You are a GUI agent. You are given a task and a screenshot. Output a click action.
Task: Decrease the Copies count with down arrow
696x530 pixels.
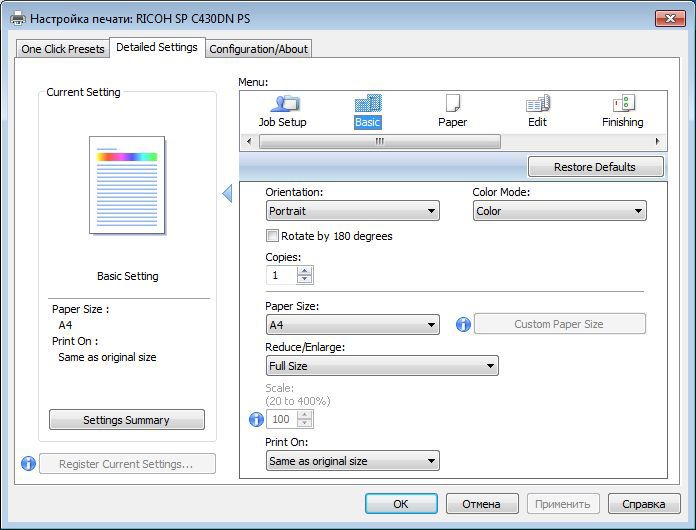tap(304, 279)
